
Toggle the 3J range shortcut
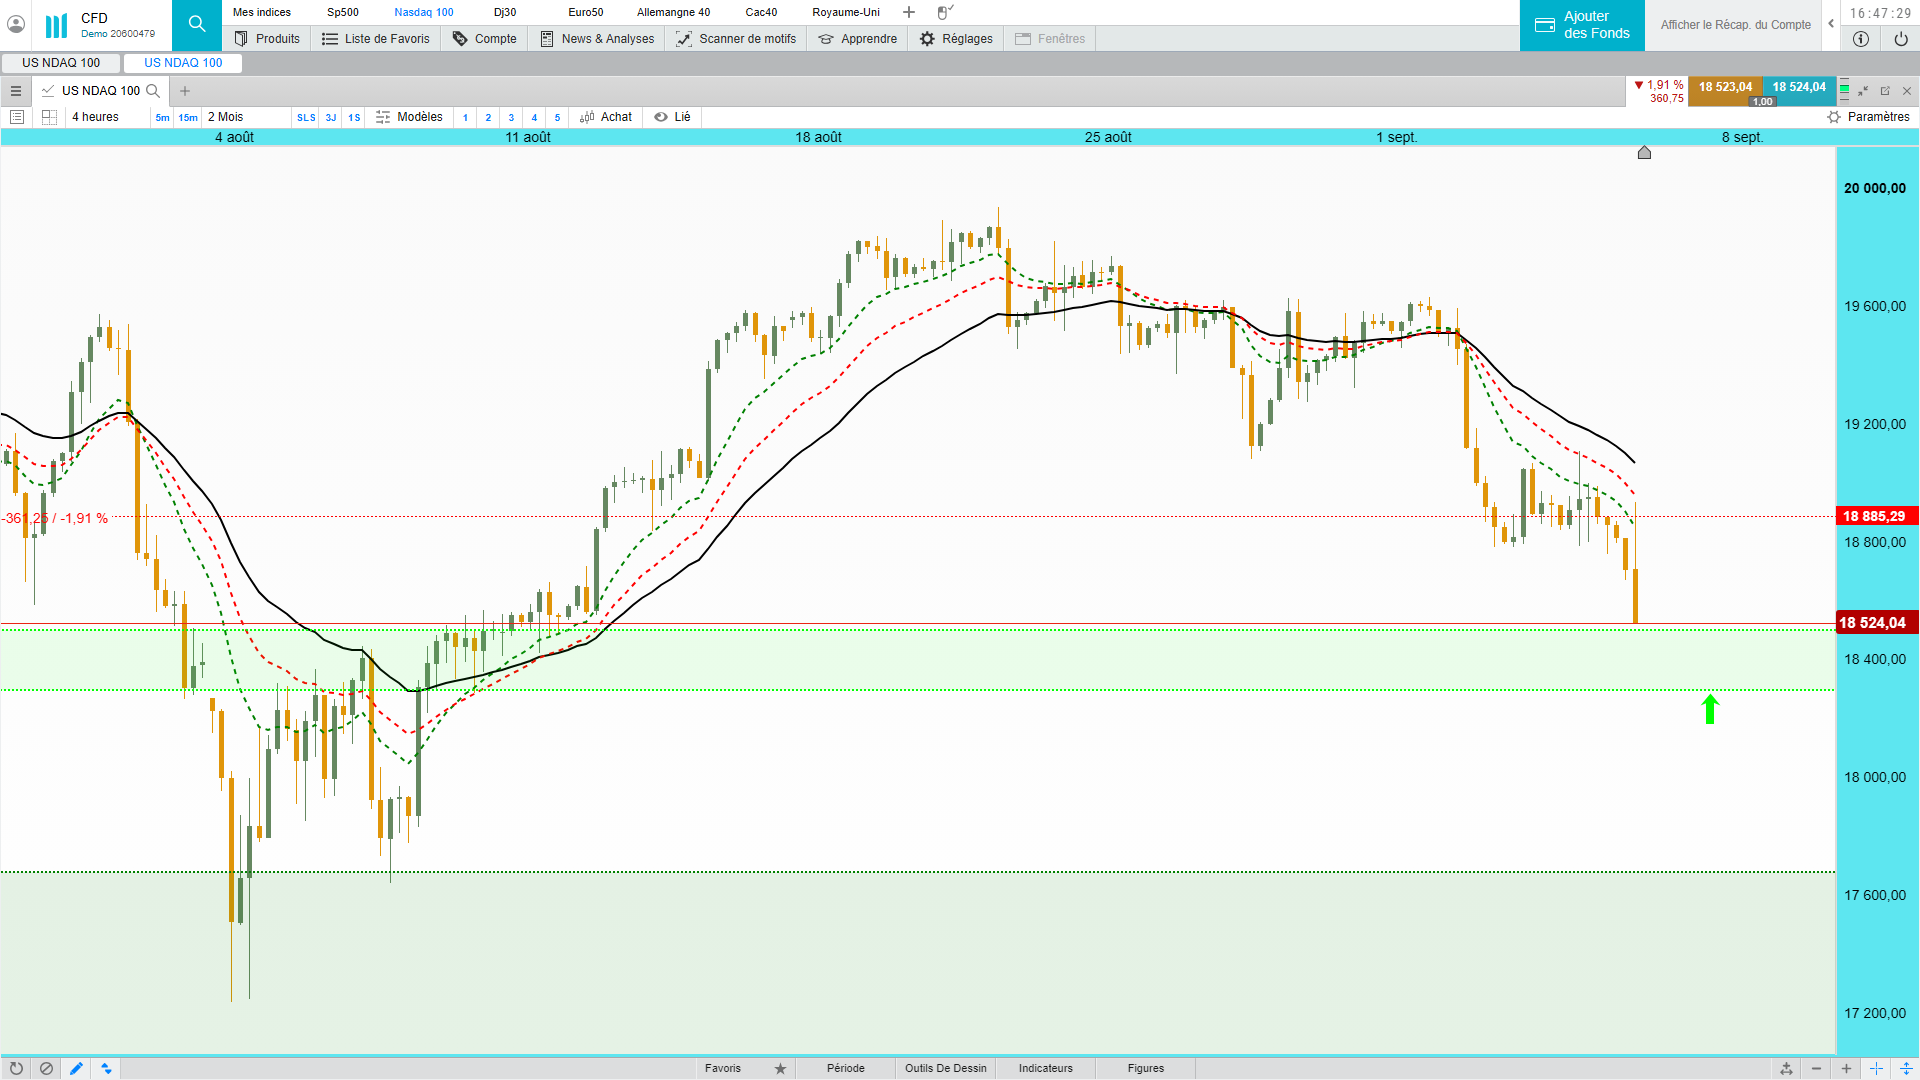click(x=331, y=117)
